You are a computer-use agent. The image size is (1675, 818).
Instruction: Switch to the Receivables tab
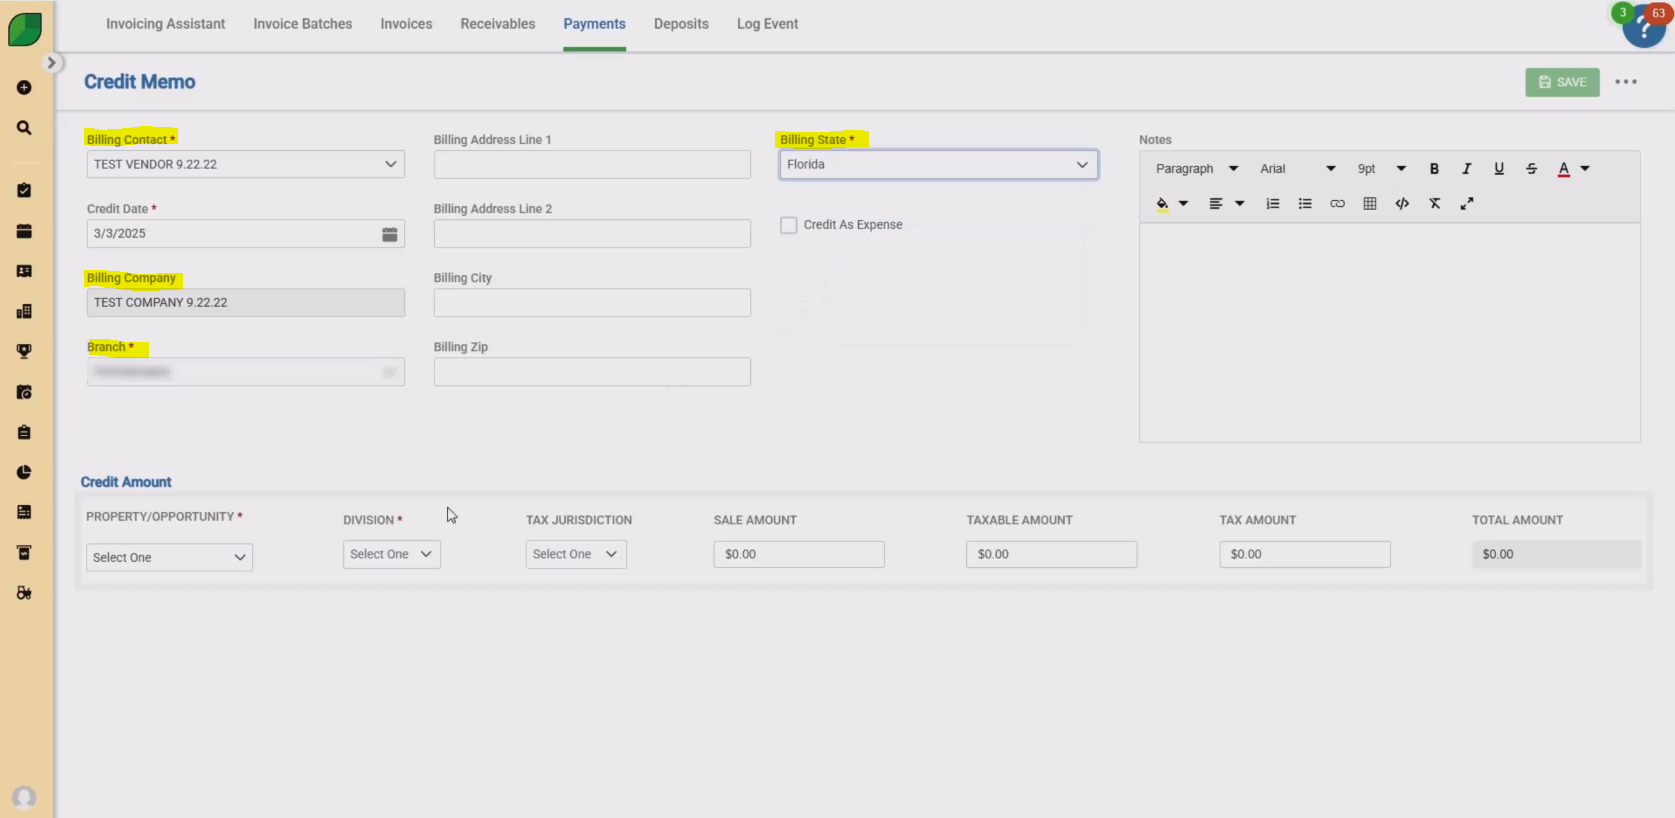tap(497, 24)
